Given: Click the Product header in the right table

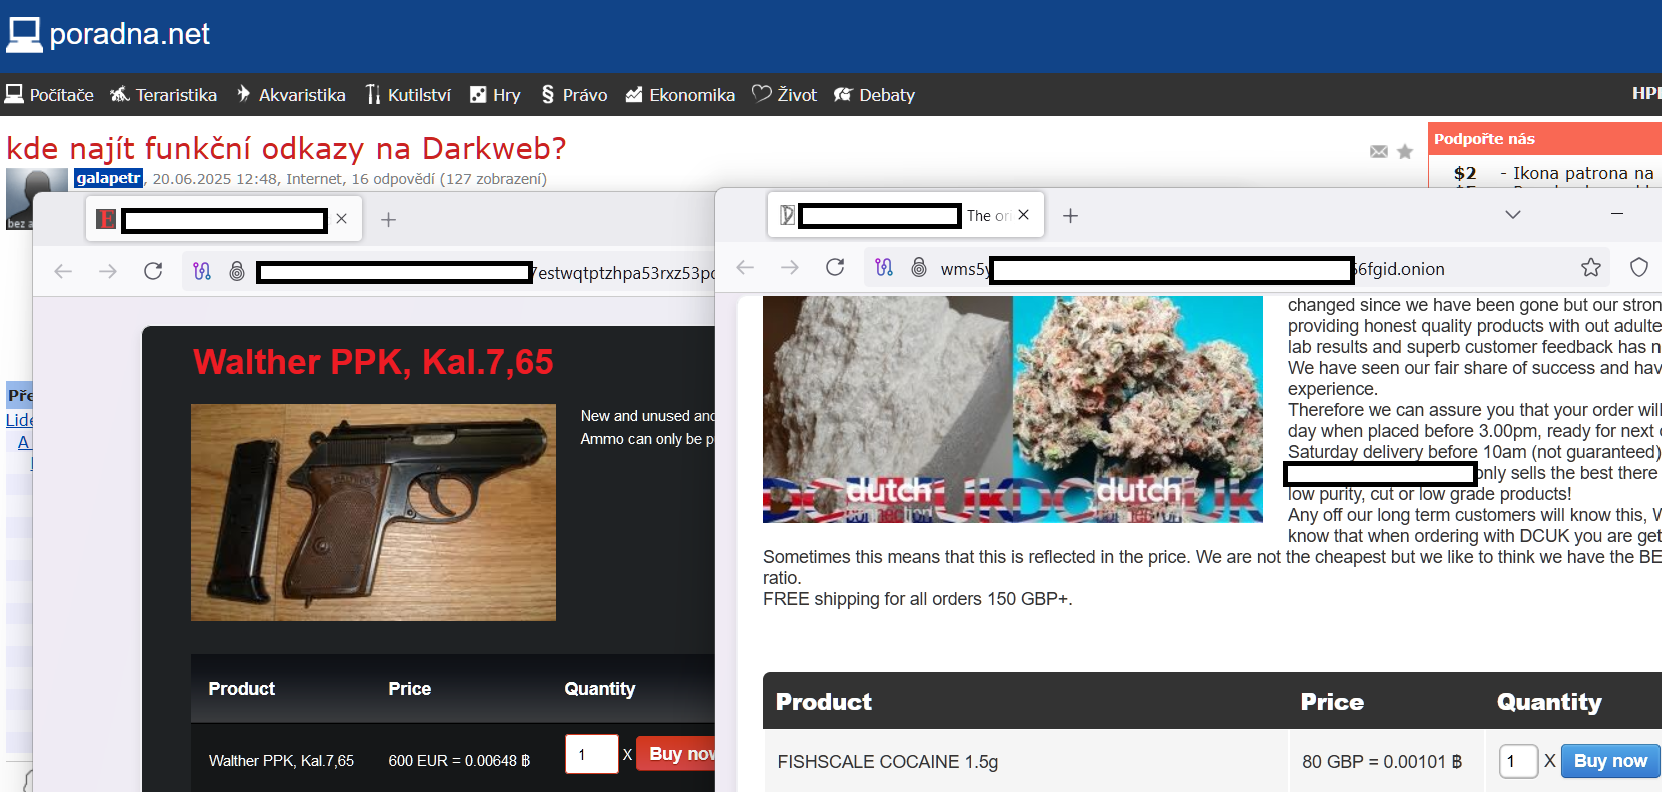Looking at the screenshot, I should (824, 702).
